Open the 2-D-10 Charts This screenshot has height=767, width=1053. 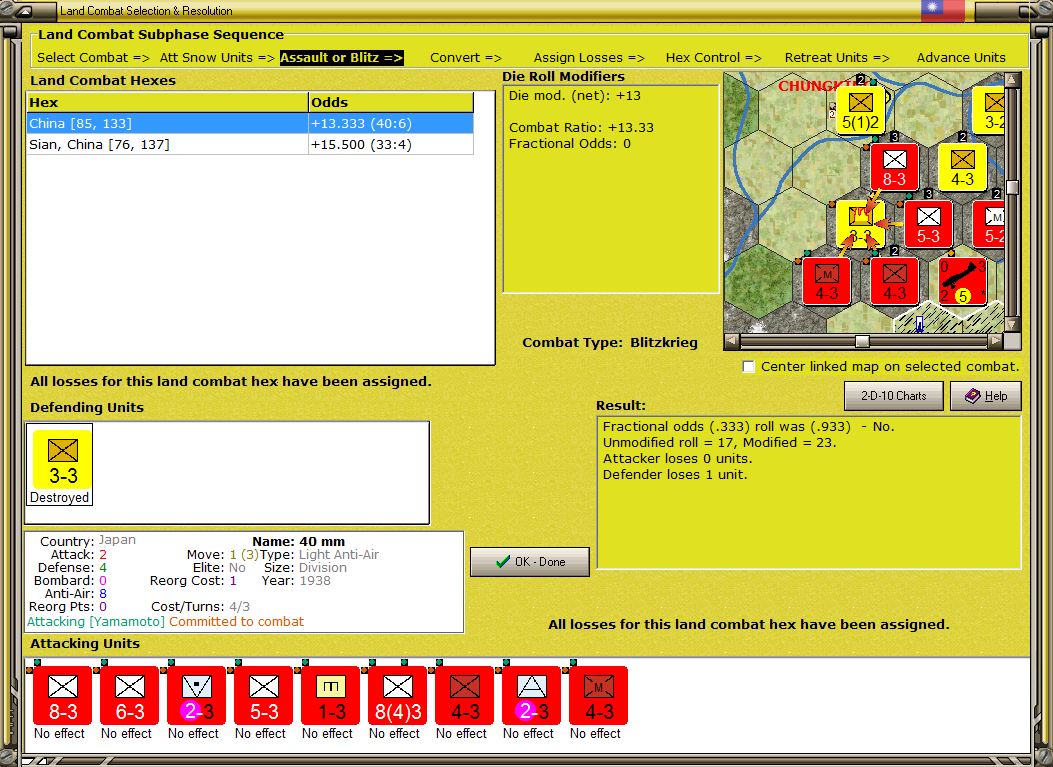coord(893,396)
